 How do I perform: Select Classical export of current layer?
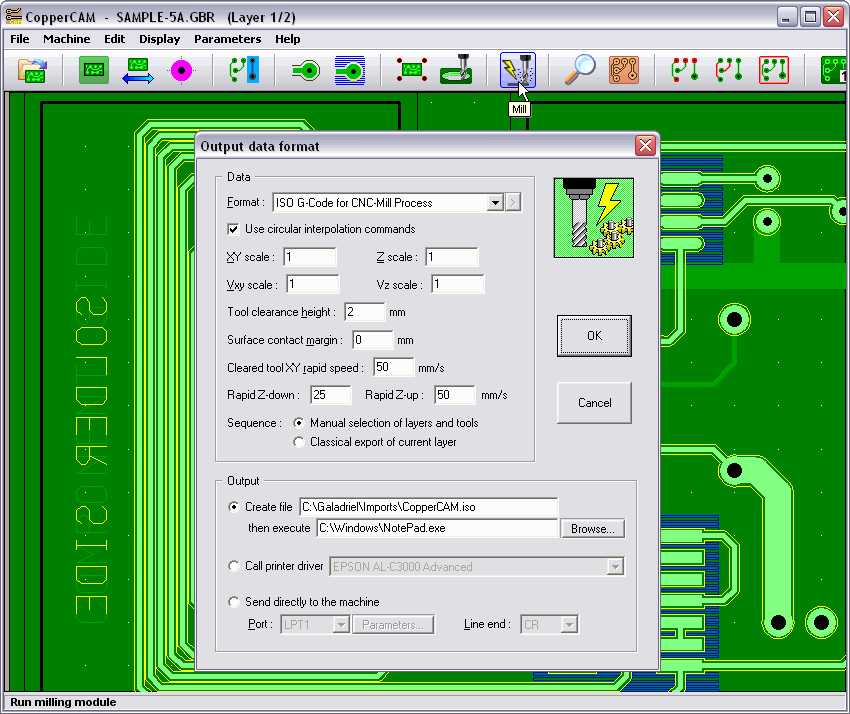tap(298, 442)
